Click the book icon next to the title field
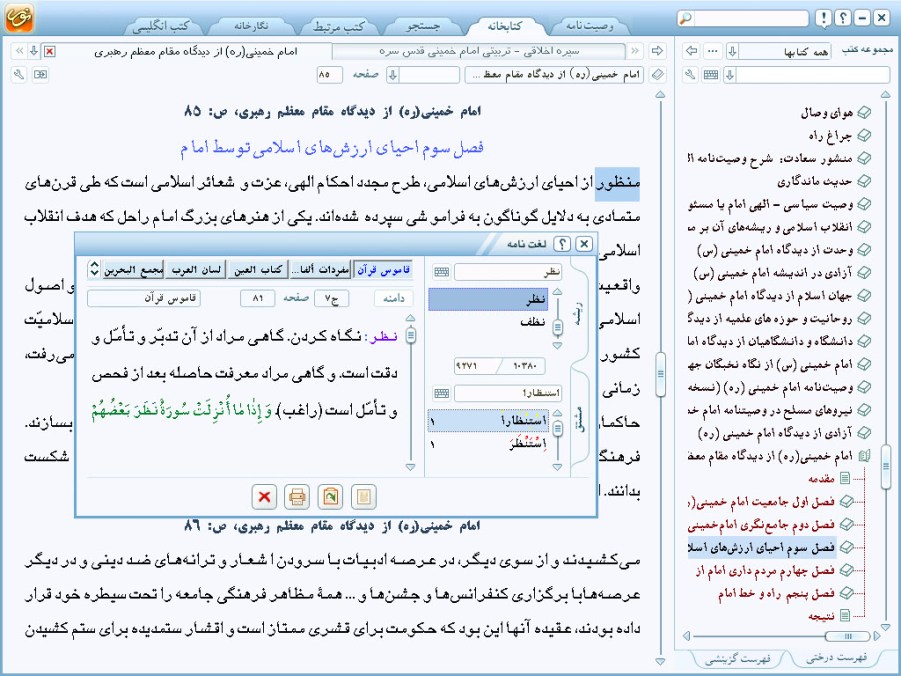Screen dimensions: 901x676 tap(658, 75)
